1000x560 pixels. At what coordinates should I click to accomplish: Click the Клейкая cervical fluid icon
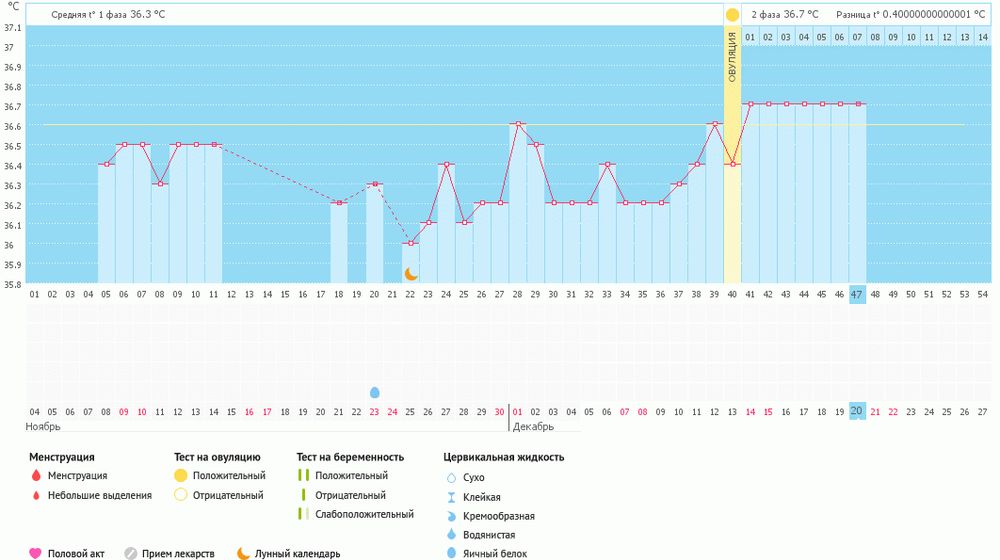450,497
